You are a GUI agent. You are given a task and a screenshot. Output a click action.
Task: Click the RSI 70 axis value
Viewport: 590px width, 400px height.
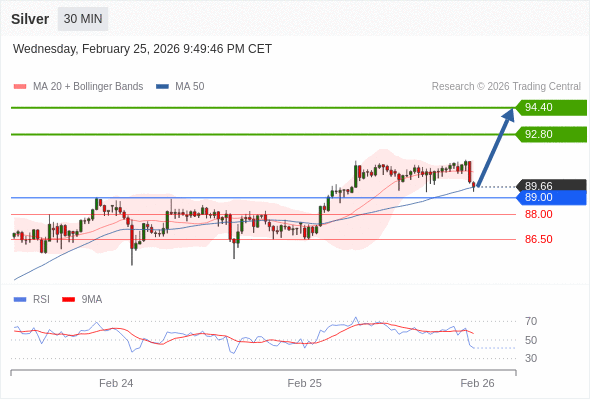click(531, 321)
